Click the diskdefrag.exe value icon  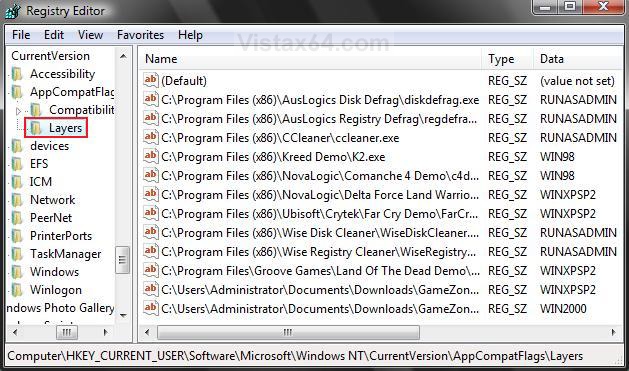151,99
